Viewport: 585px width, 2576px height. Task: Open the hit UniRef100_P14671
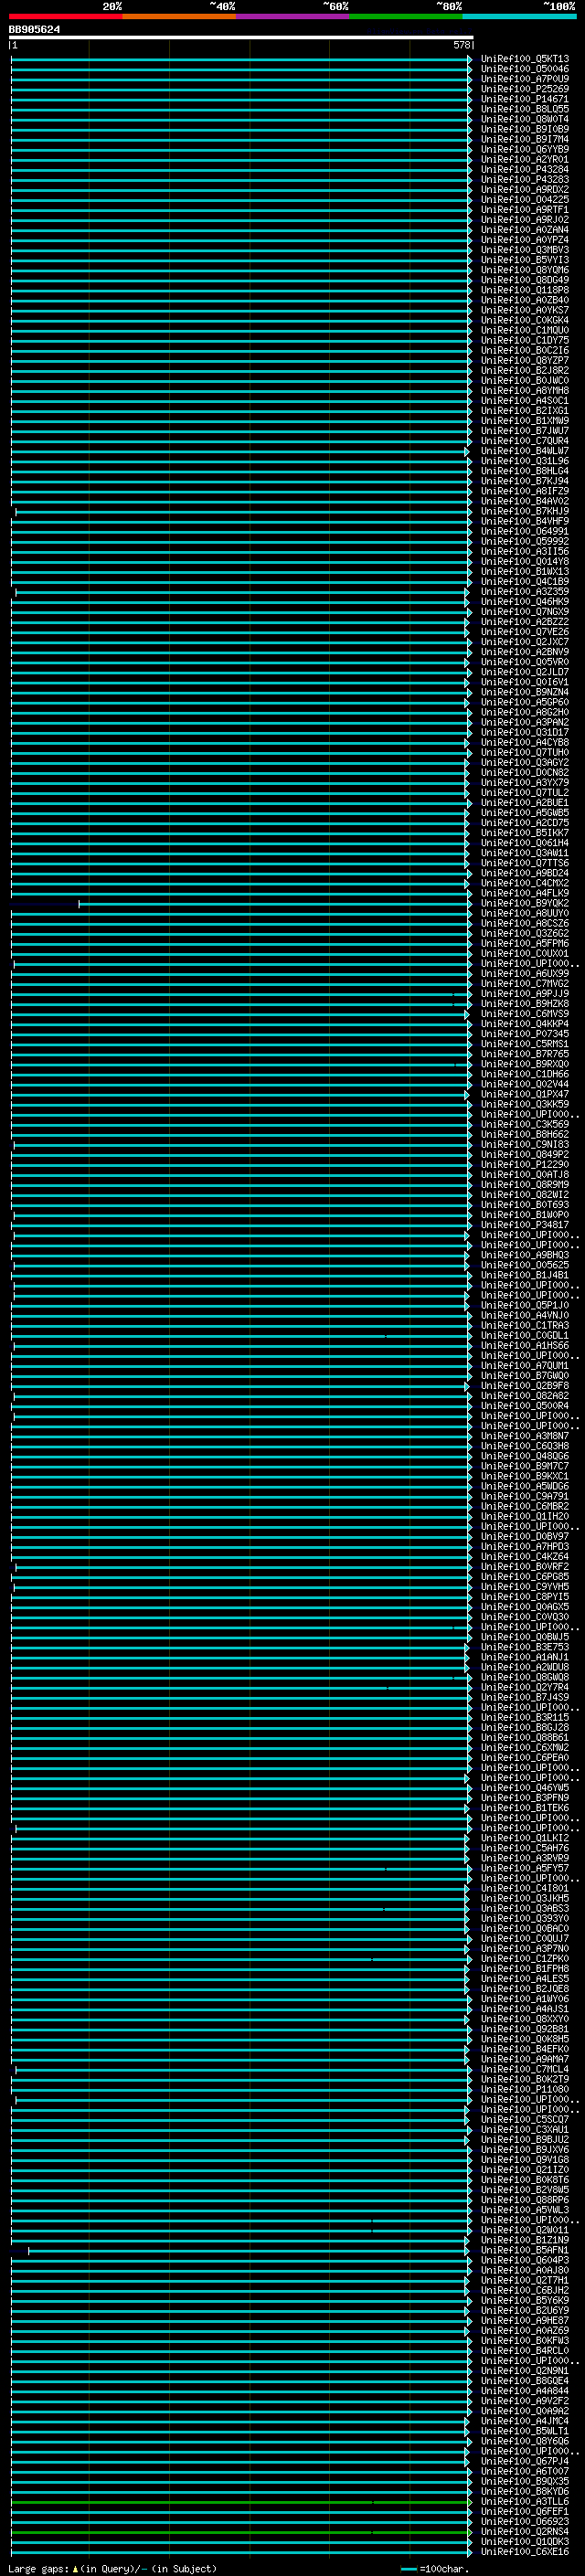525,99
